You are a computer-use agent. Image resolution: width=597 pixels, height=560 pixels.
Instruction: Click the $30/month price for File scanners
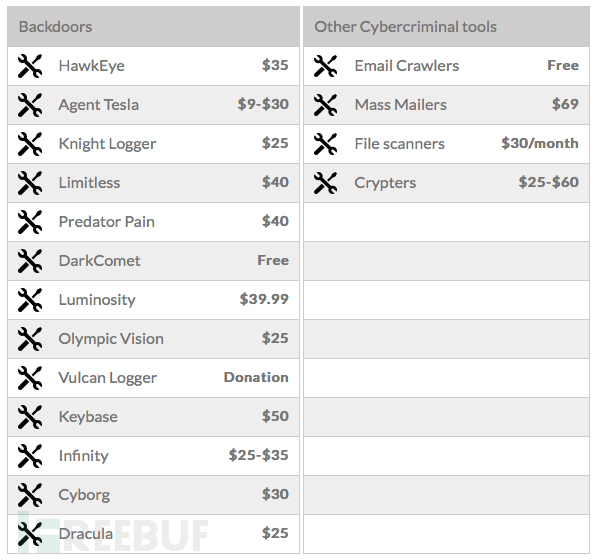click(x=540, y=143)
